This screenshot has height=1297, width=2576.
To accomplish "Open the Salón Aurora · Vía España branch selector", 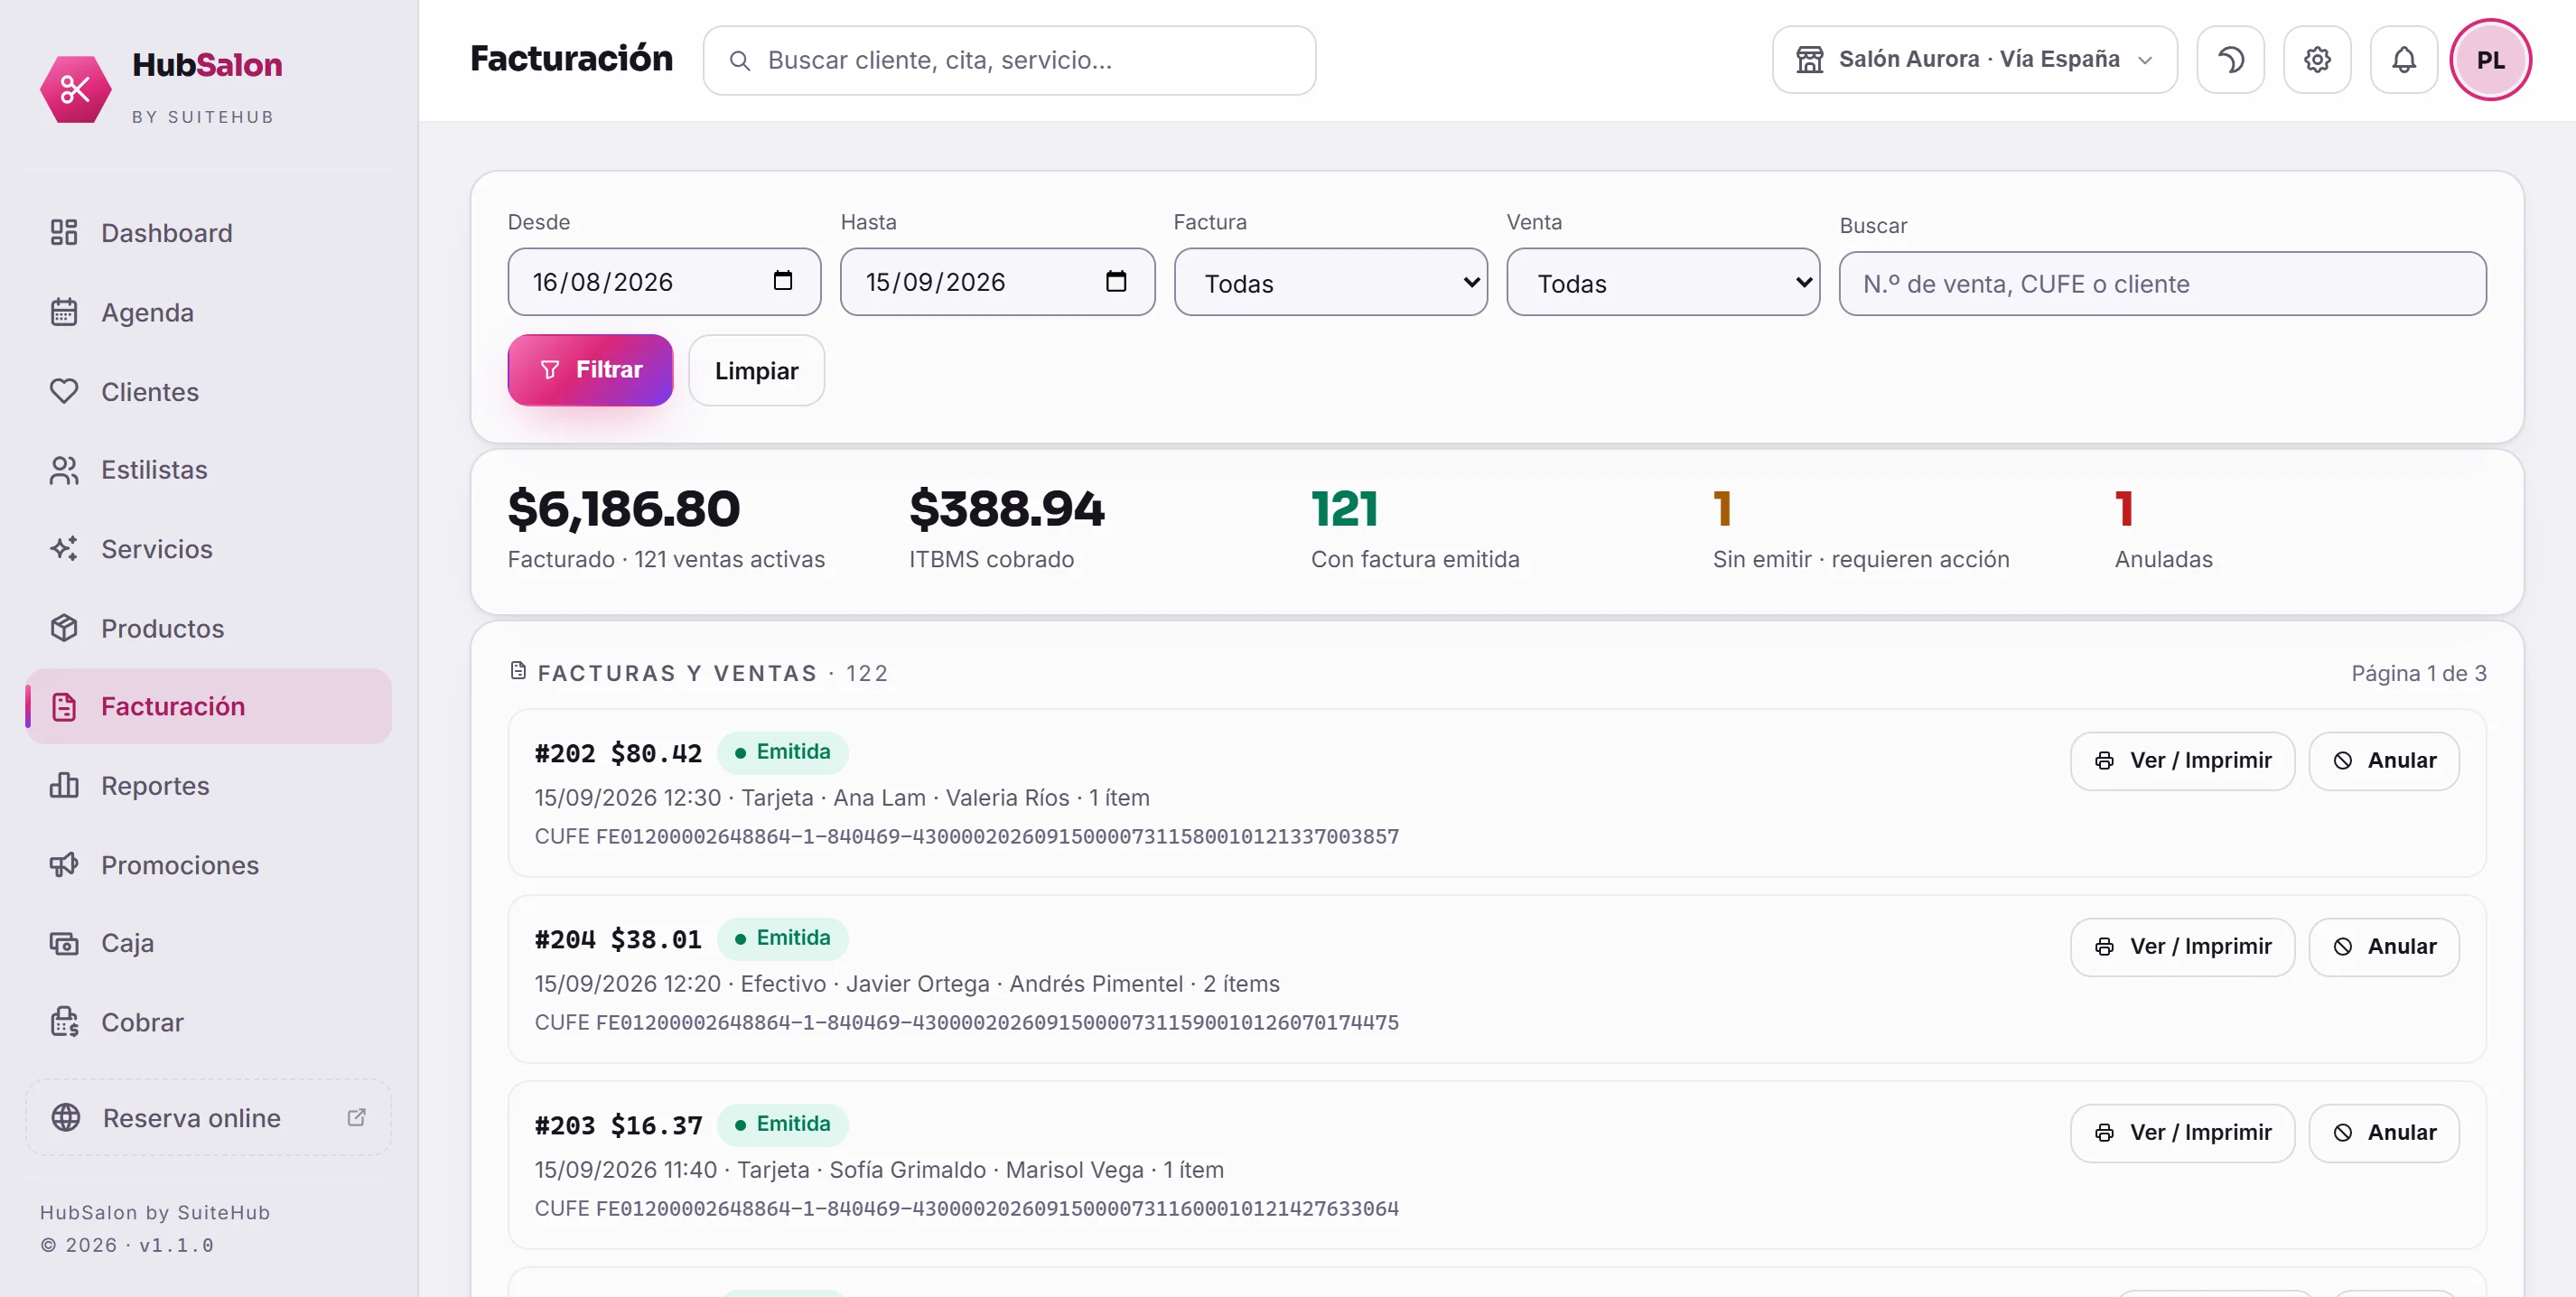I will click(x=1975, y=60).
